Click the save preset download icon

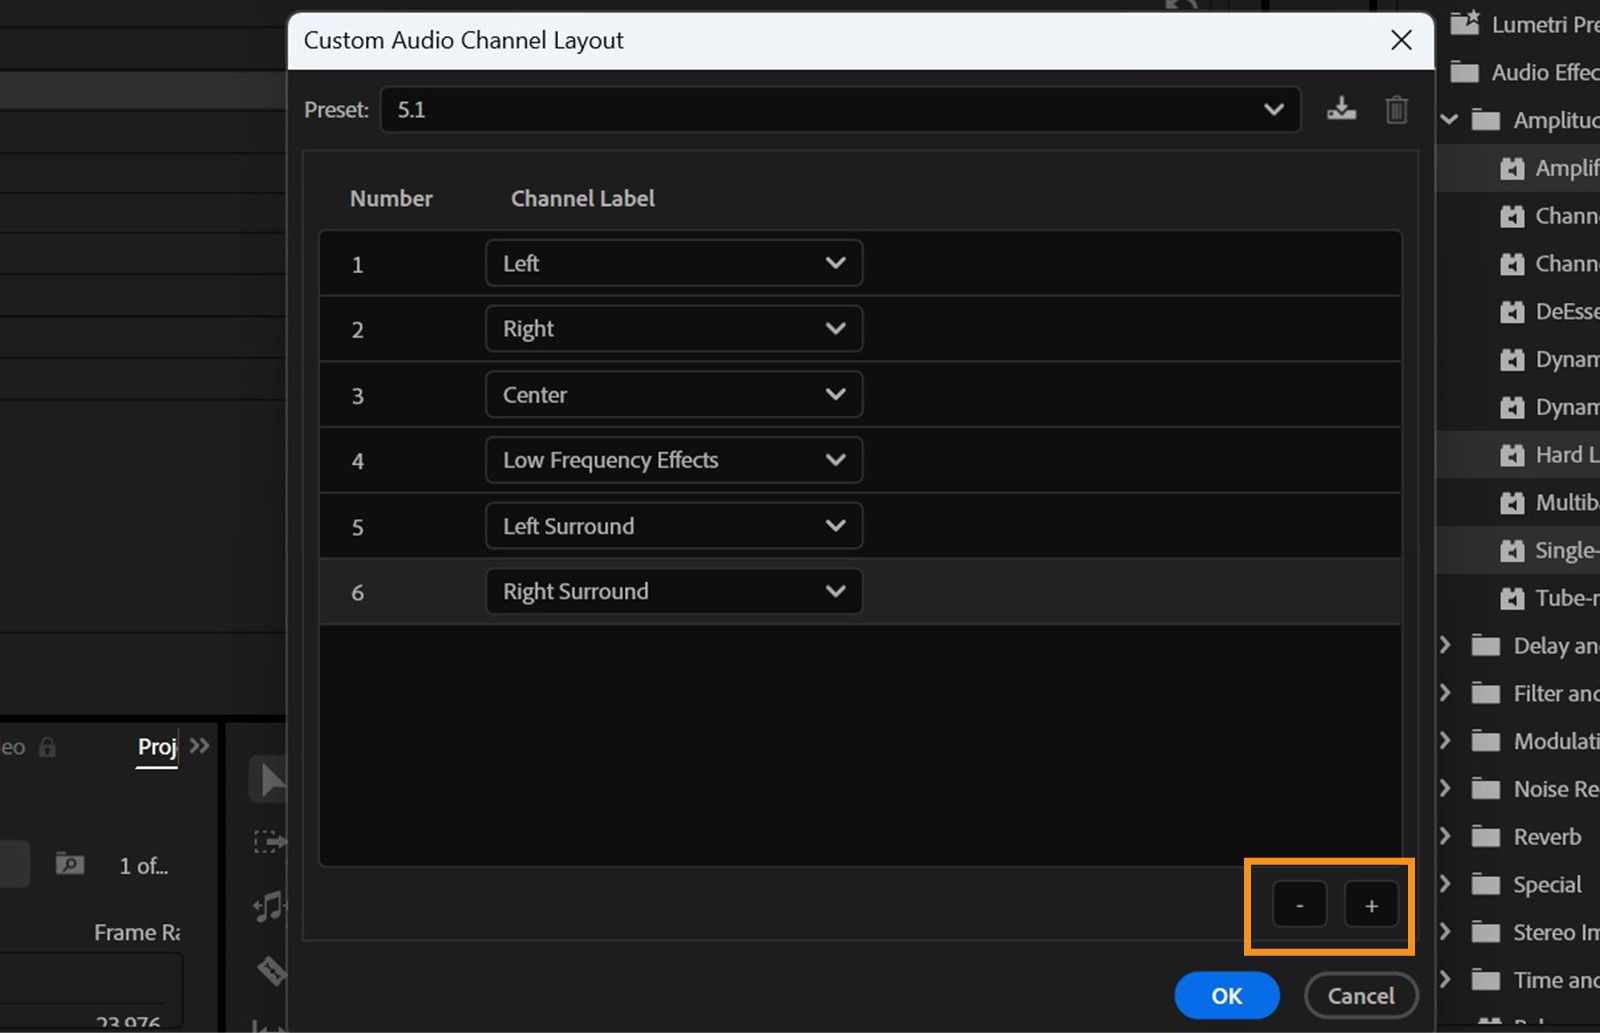pos(1341,109)
